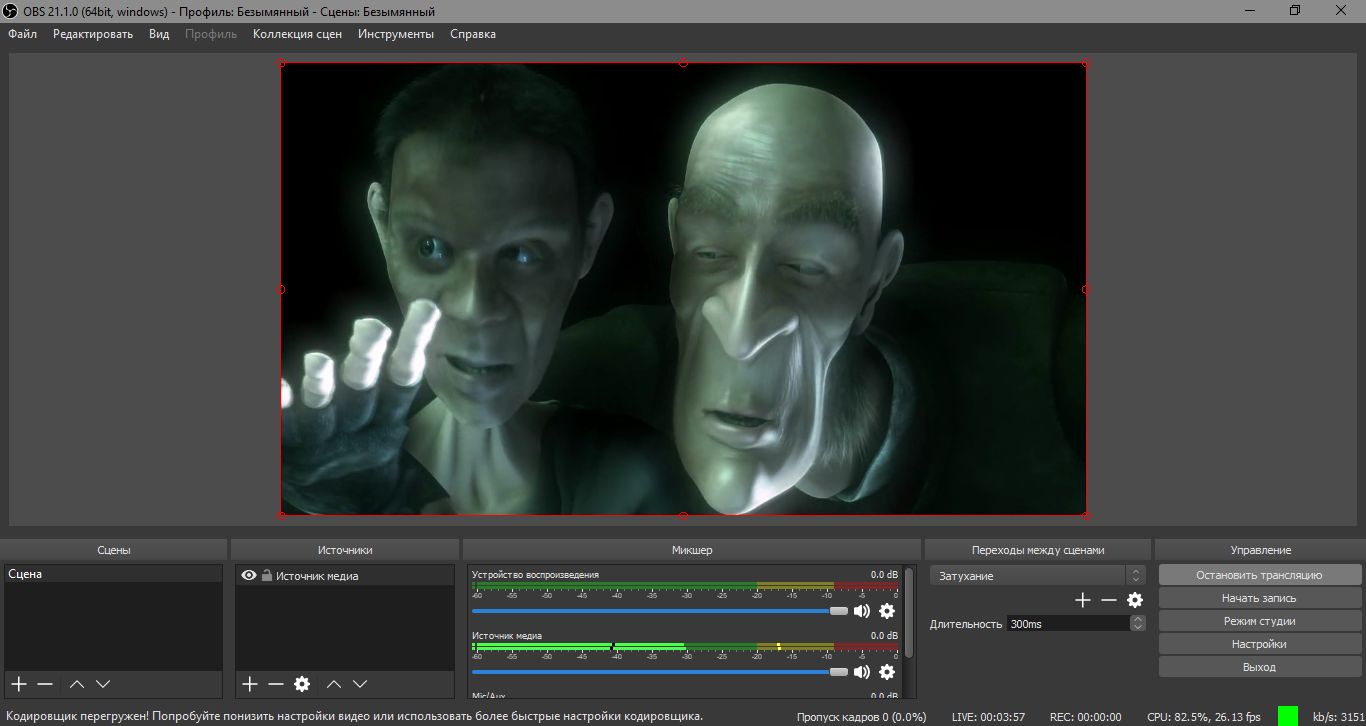Open transition properties gear icon
The image size is (1366, 726).
click(1134, 600)
